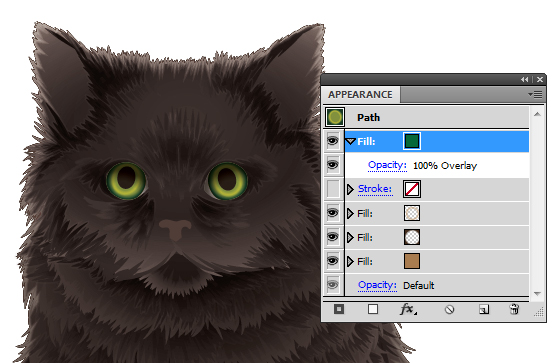This screenshot has height=363, width=558.
Task: Hide the circular gradient Fill row
Action: [x=333, y=237]
